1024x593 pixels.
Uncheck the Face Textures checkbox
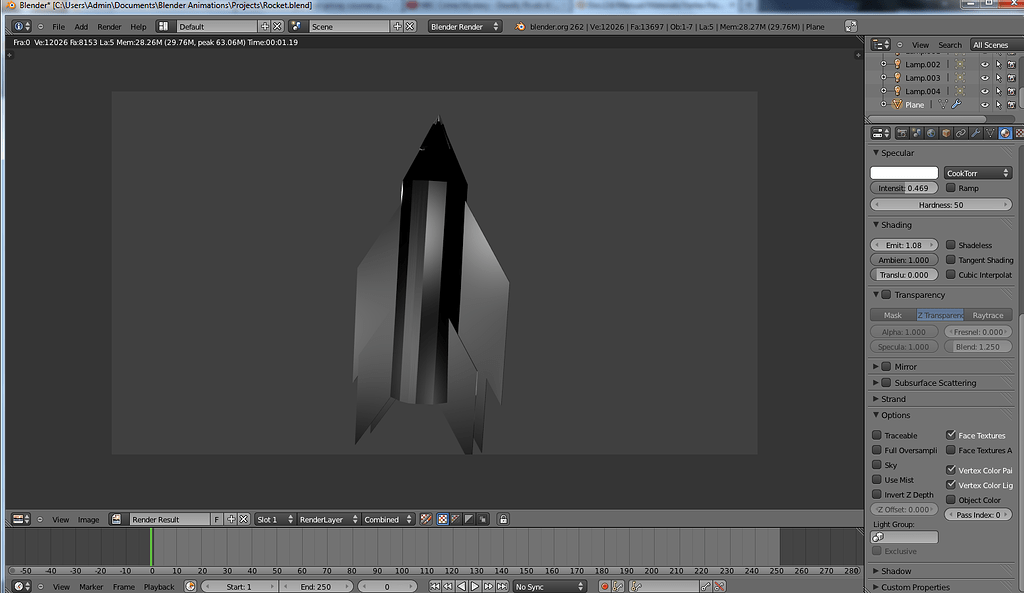tap(951, 435)
